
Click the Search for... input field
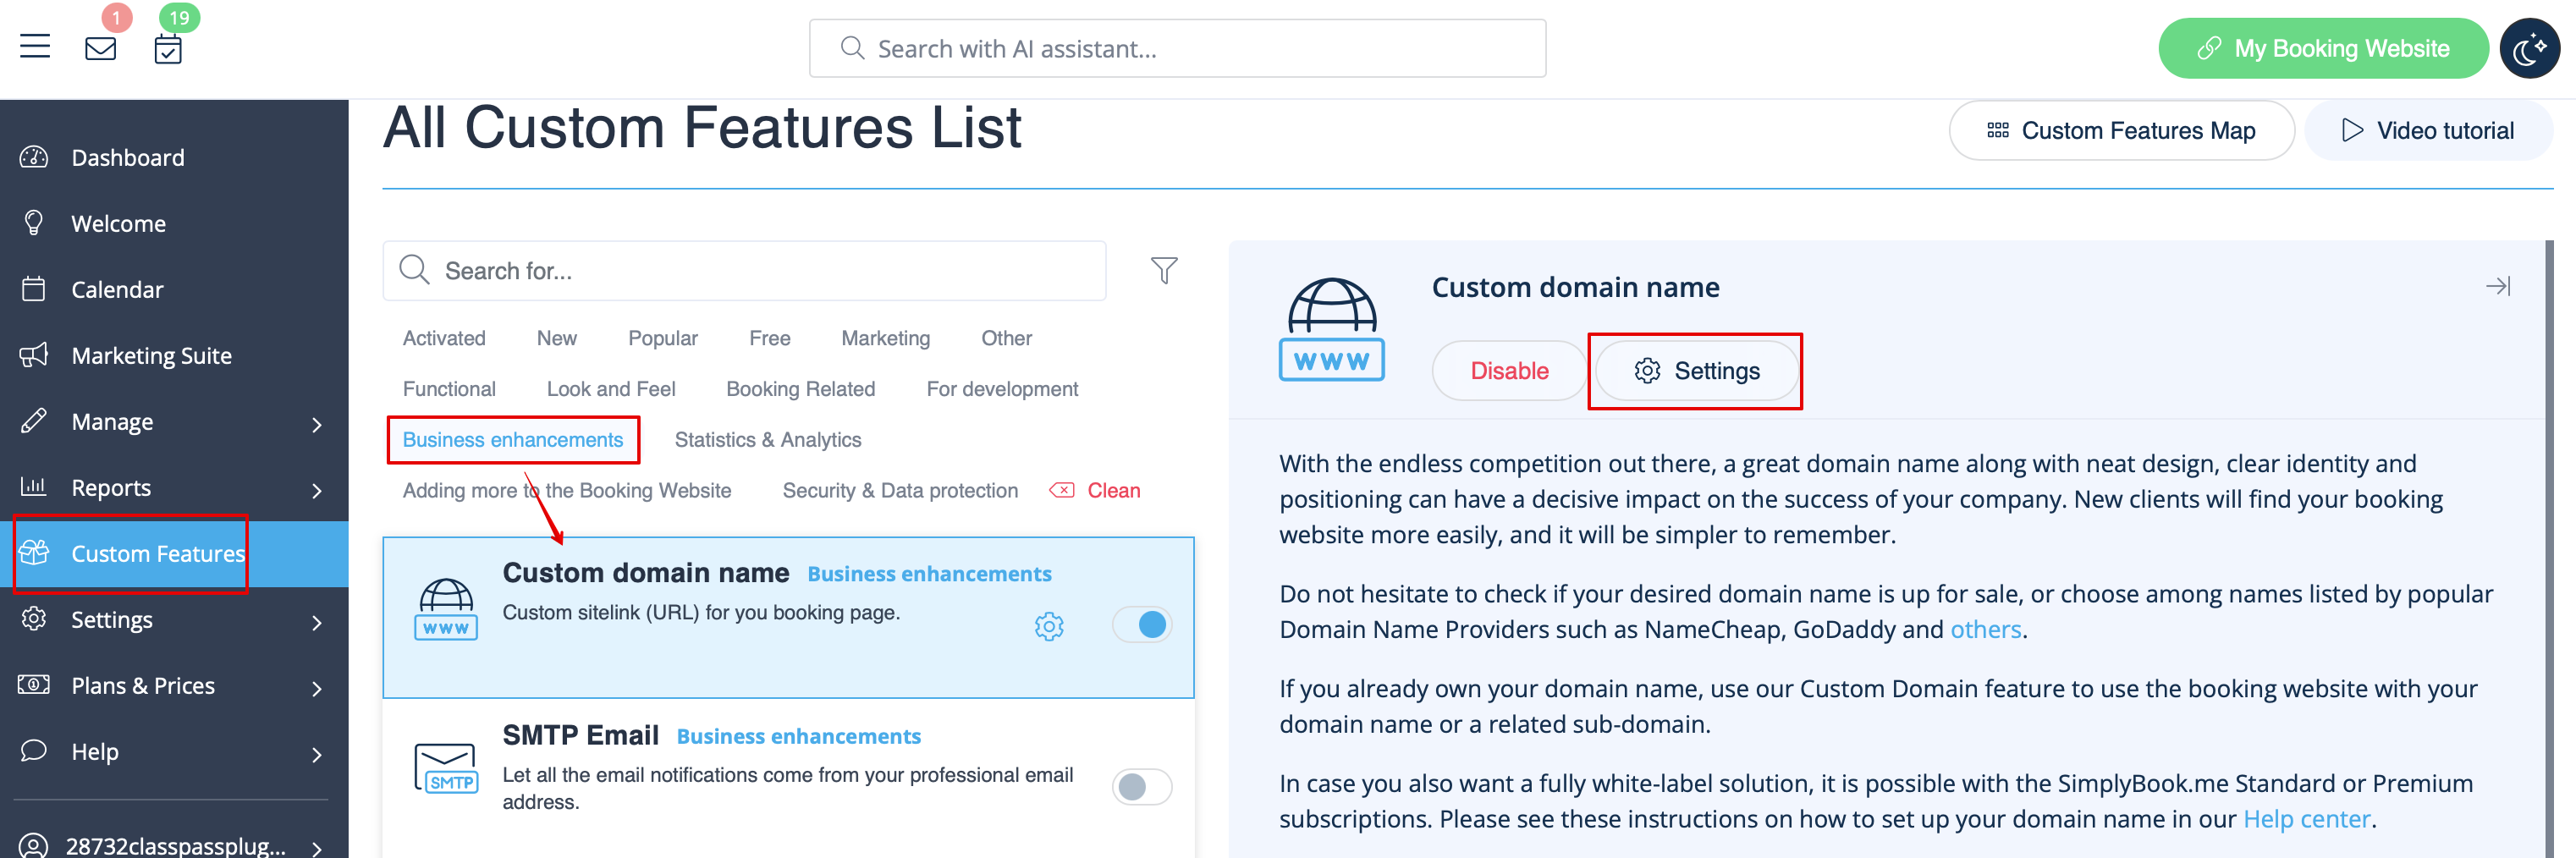pyautogui.click(x=744, y=271)
